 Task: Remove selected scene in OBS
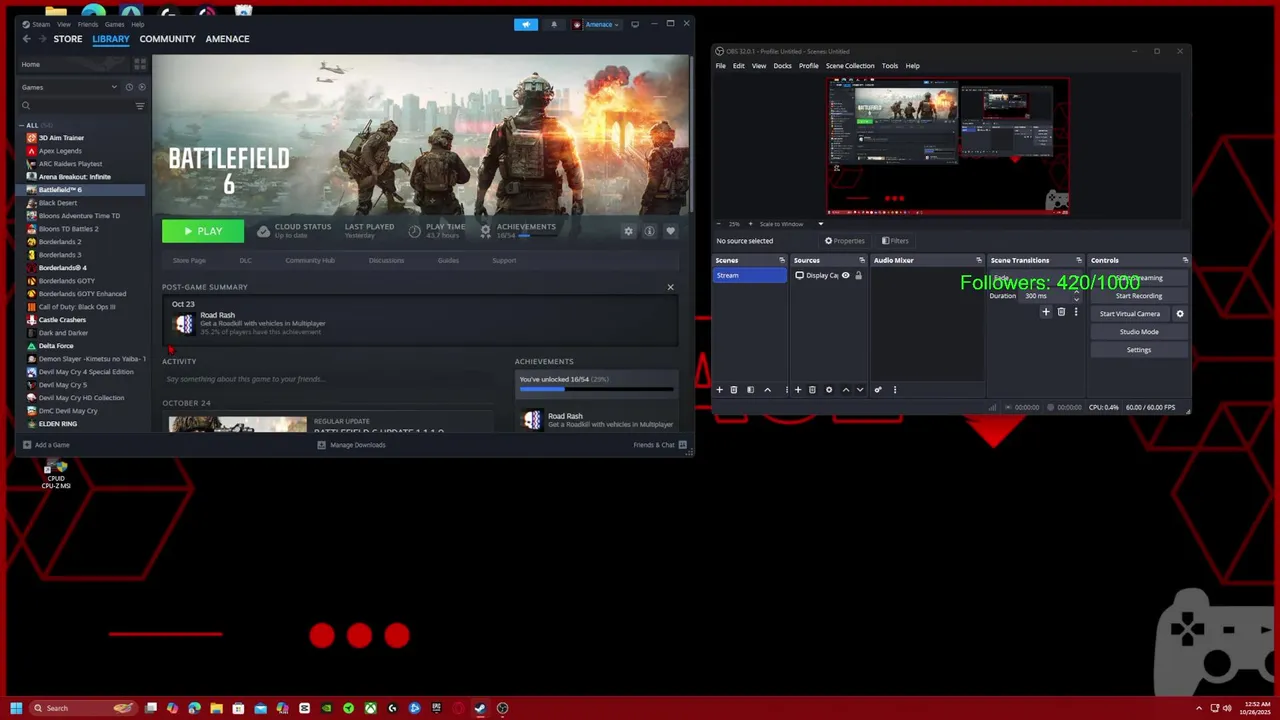[734, 390]
